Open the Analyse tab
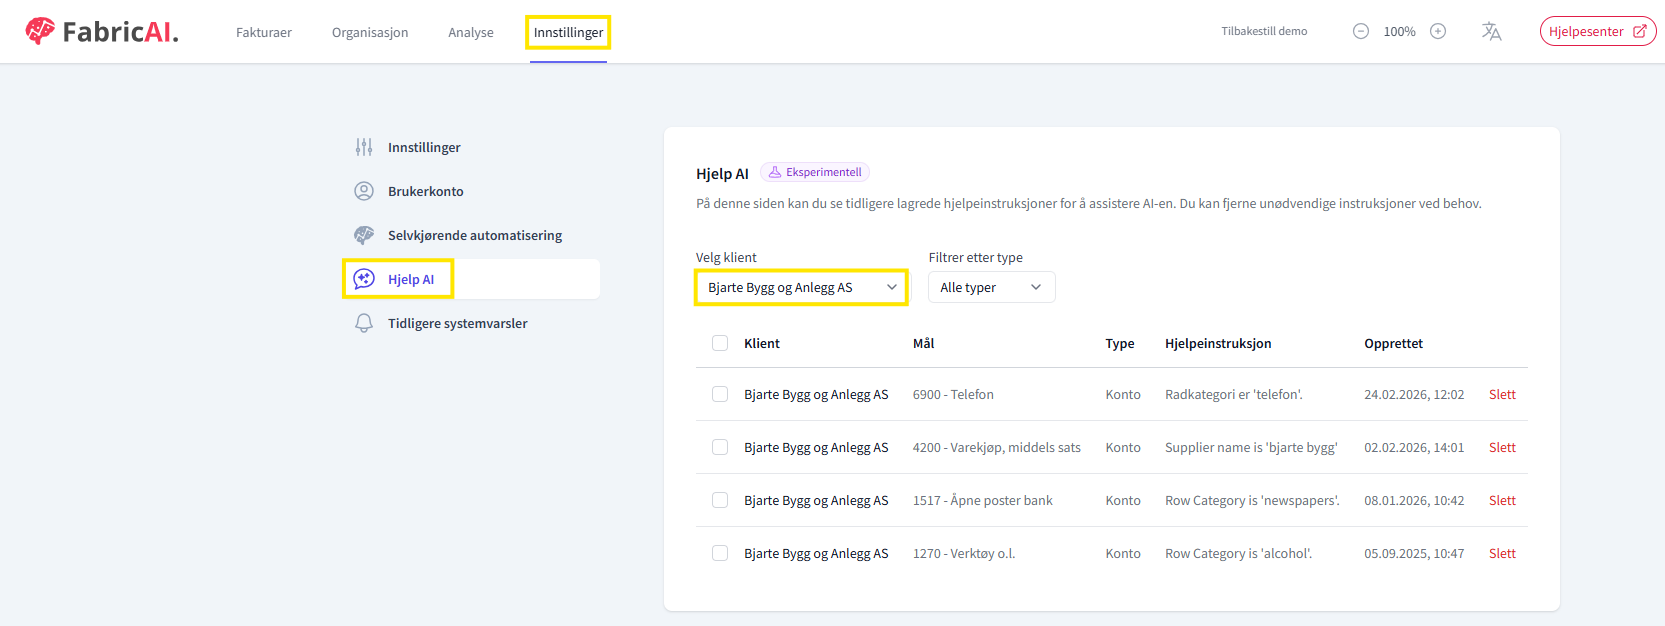The width and height of the screenshot is (1665, 626). [x=471, y=32]
